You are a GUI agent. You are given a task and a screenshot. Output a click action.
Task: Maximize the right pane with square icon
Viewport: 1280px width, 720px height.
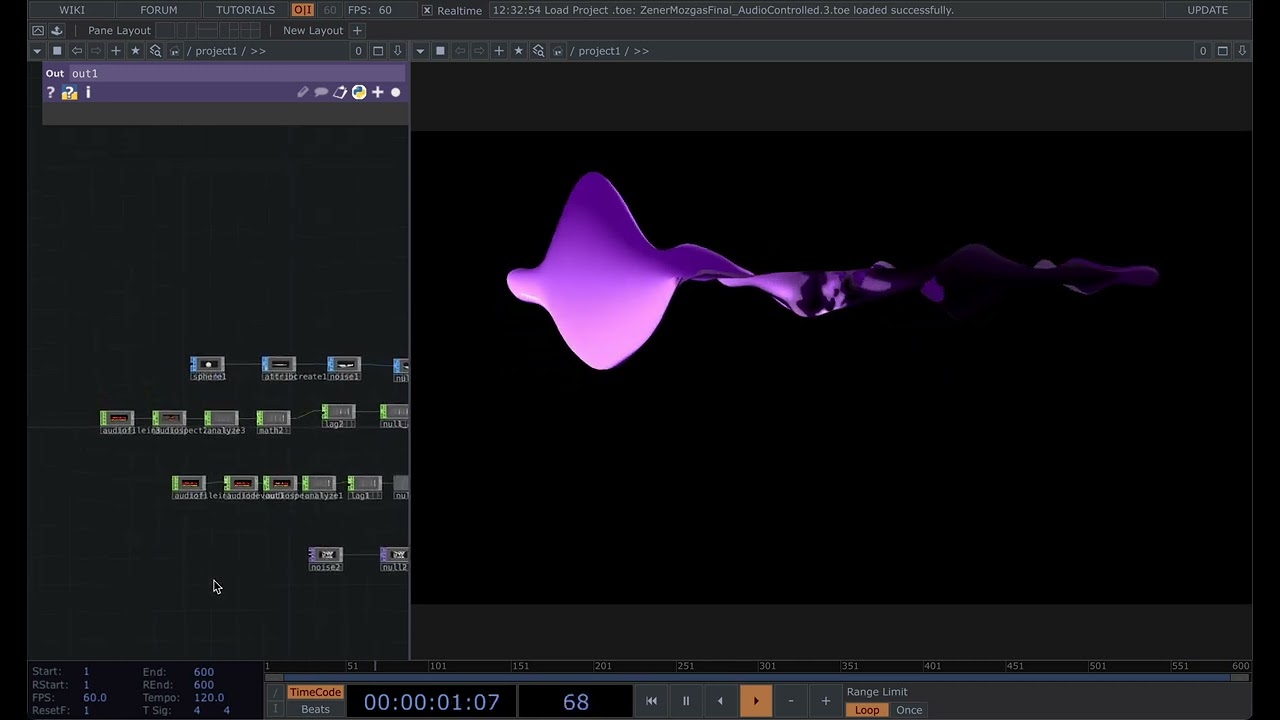click(x=1222, y=51)
